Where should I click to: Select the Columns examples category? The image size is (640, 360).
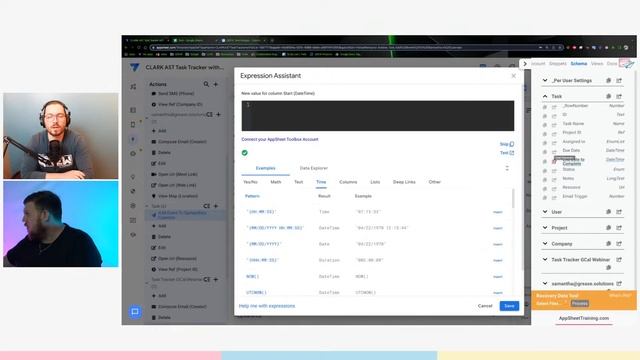[348, 182]
